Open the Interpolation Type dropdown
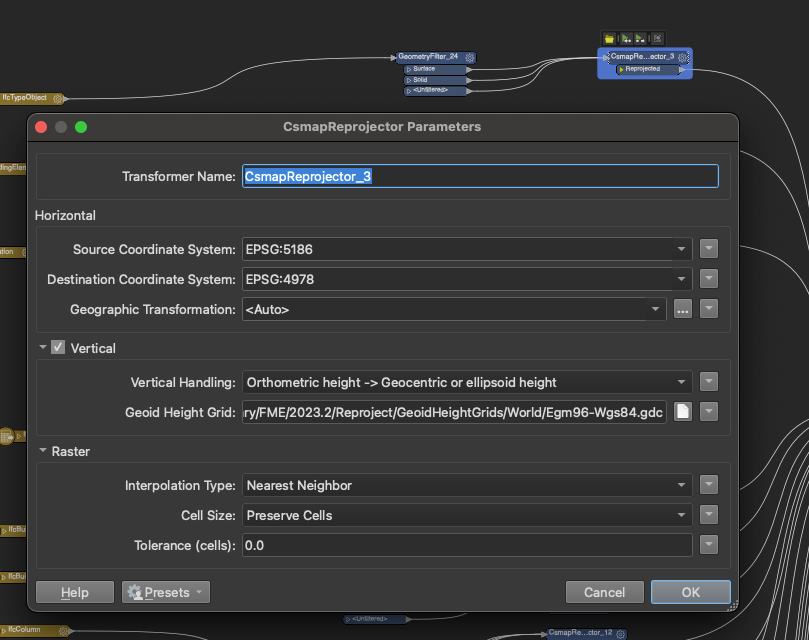Image resolution: width=809 pixels, height=640 pixels. coord(681,485)
